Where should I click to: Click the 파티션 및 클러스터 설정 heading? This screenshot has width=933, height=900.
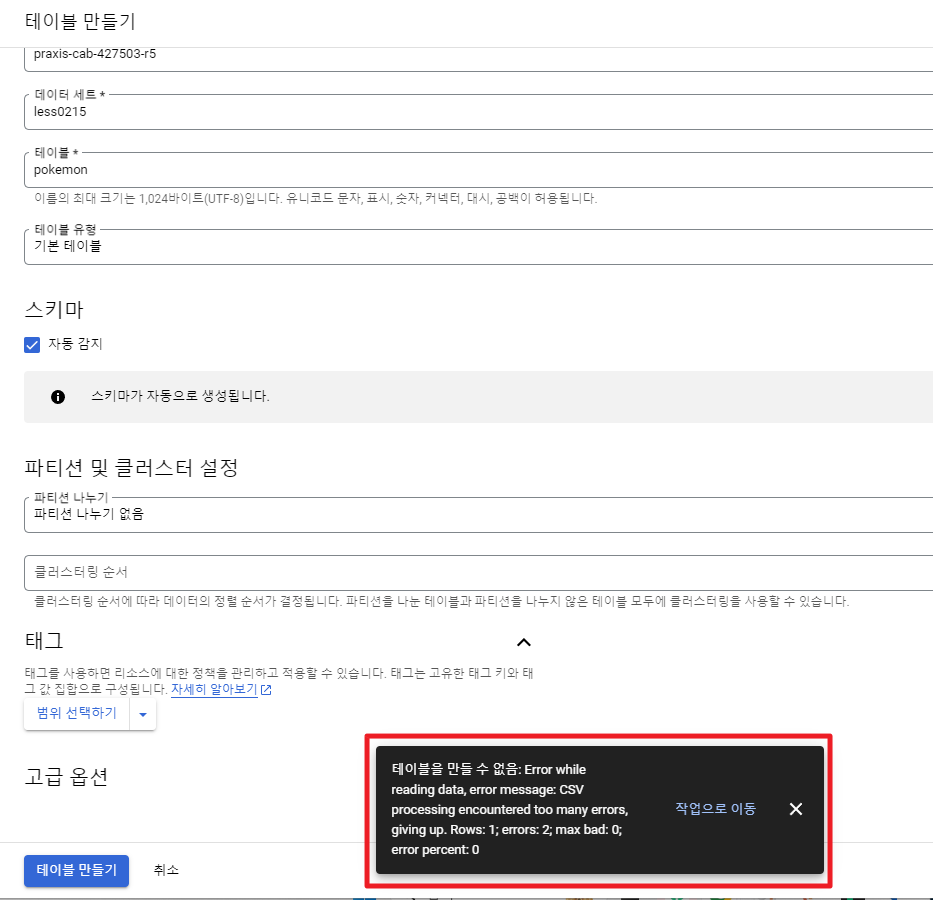pos(131,468)
